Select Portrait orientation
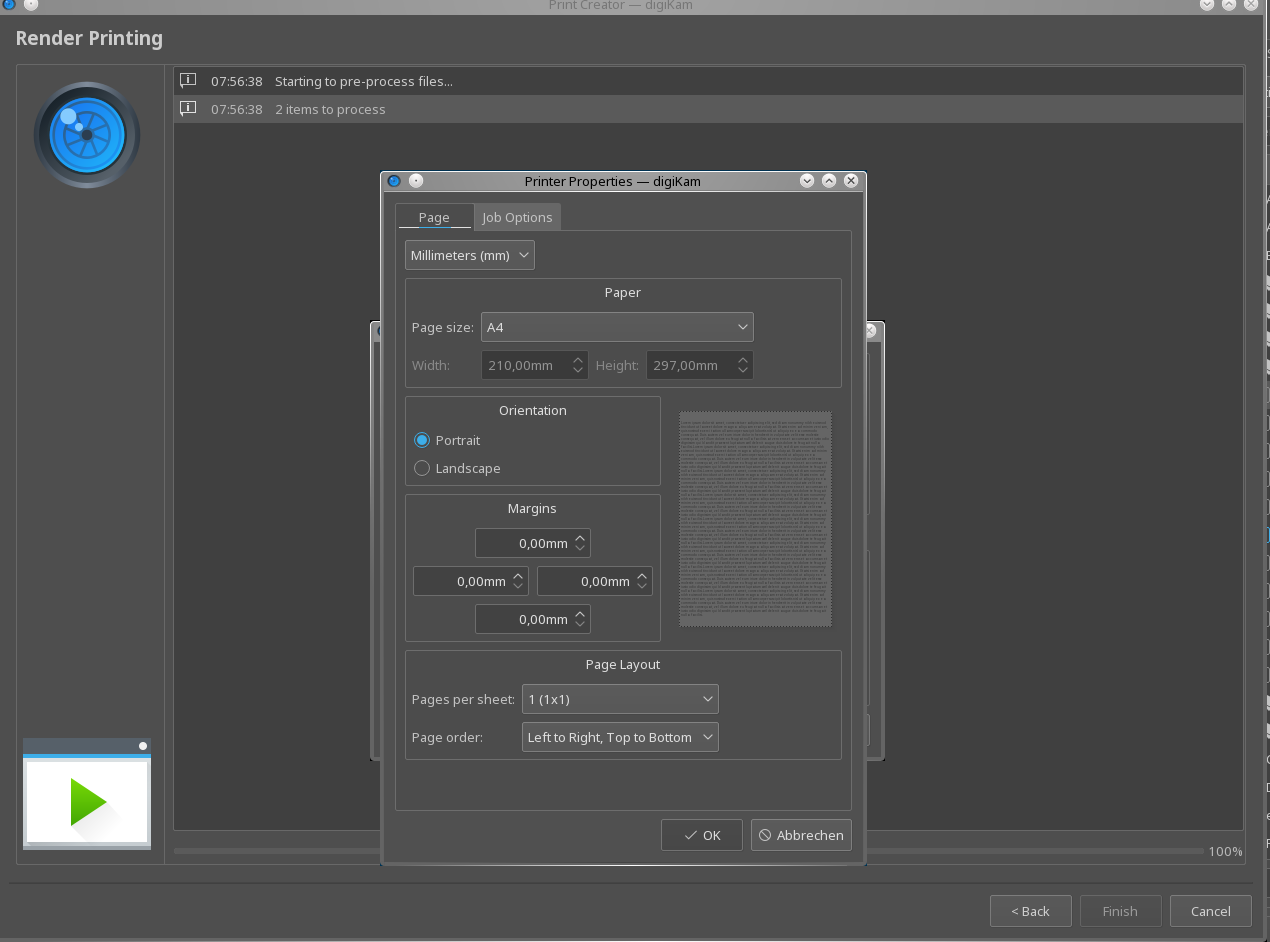 [422, 440]
